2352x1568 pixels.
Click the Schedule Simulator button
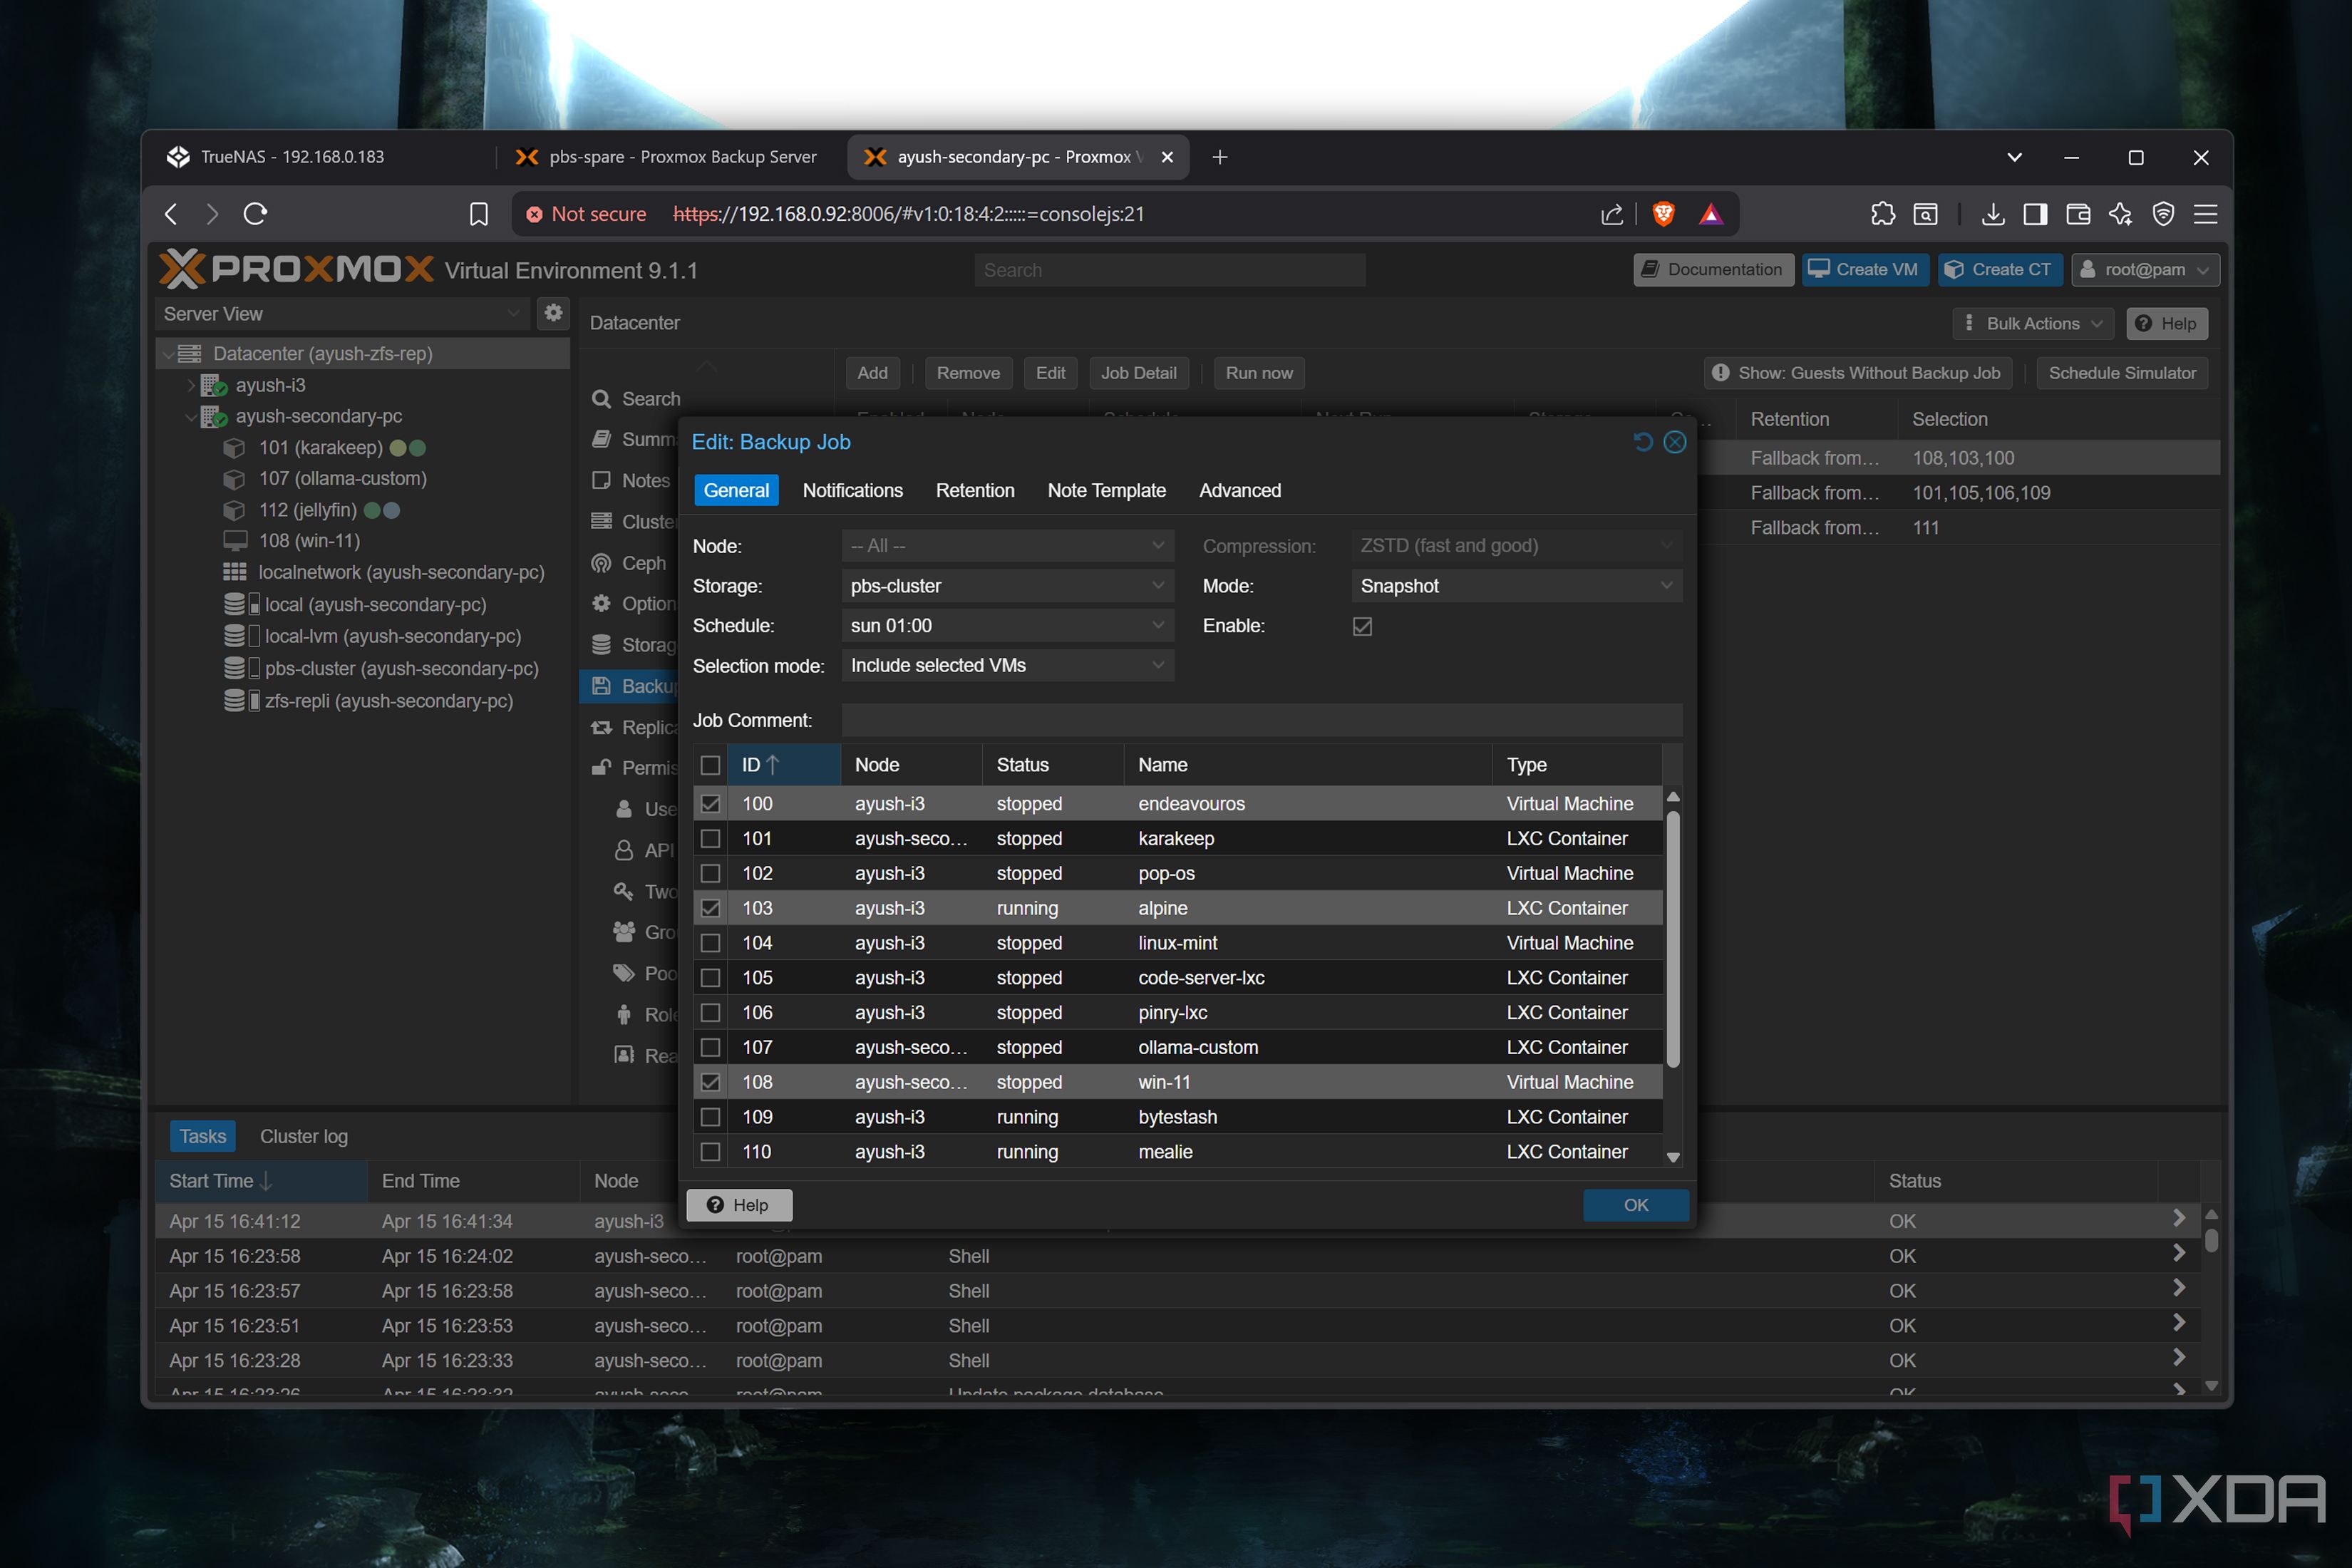(x=2122, y=373)
